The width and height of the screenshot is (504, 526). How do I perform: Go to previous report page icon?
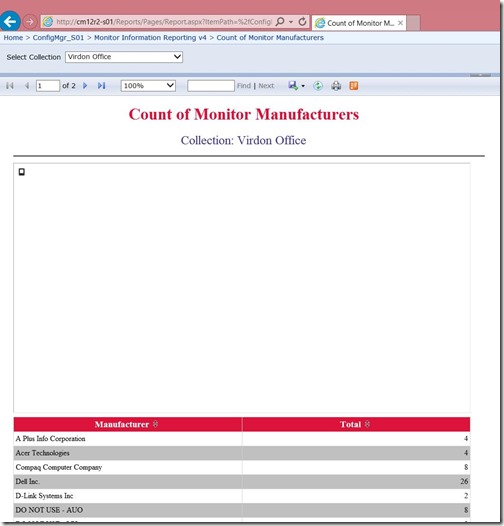tap(27, 86)
